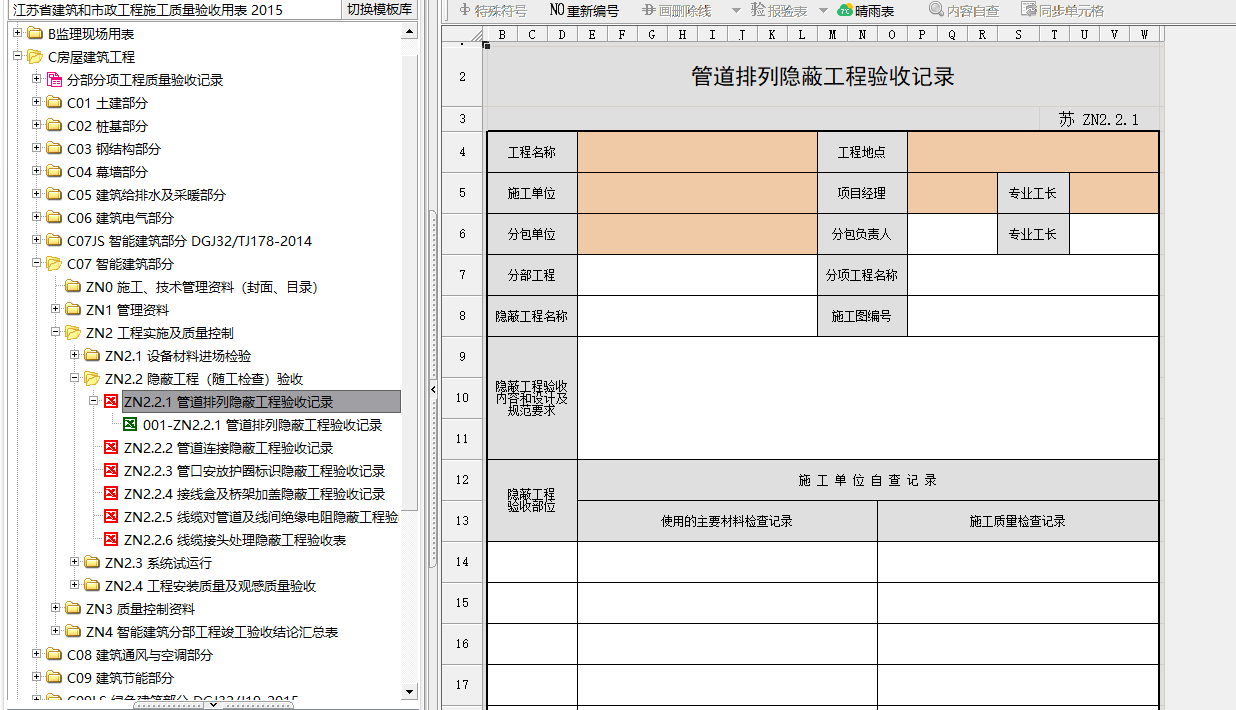
Task: Click the 画删除线 strikethrough icon
Action: tap(649, 11)
